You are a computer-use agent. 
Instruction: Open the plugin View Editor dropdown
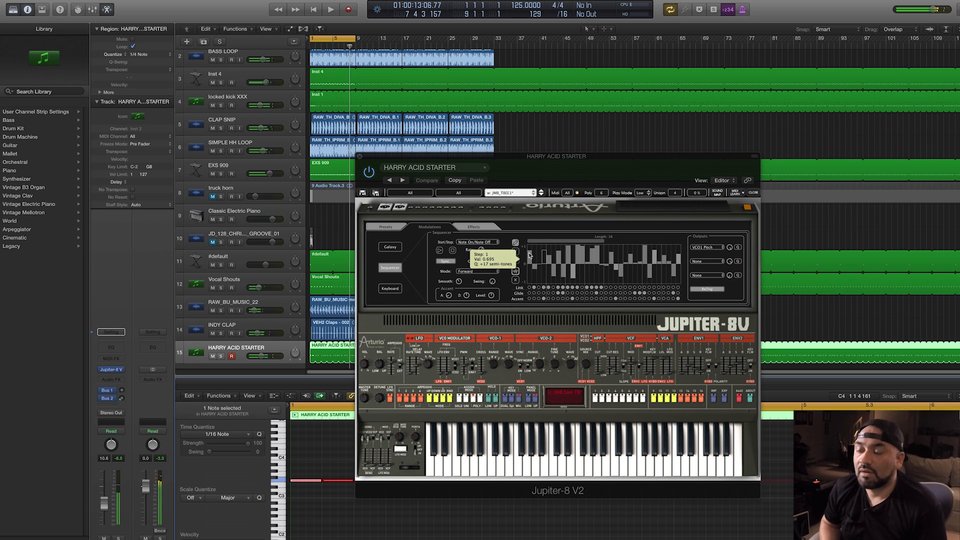coord(725,180)
